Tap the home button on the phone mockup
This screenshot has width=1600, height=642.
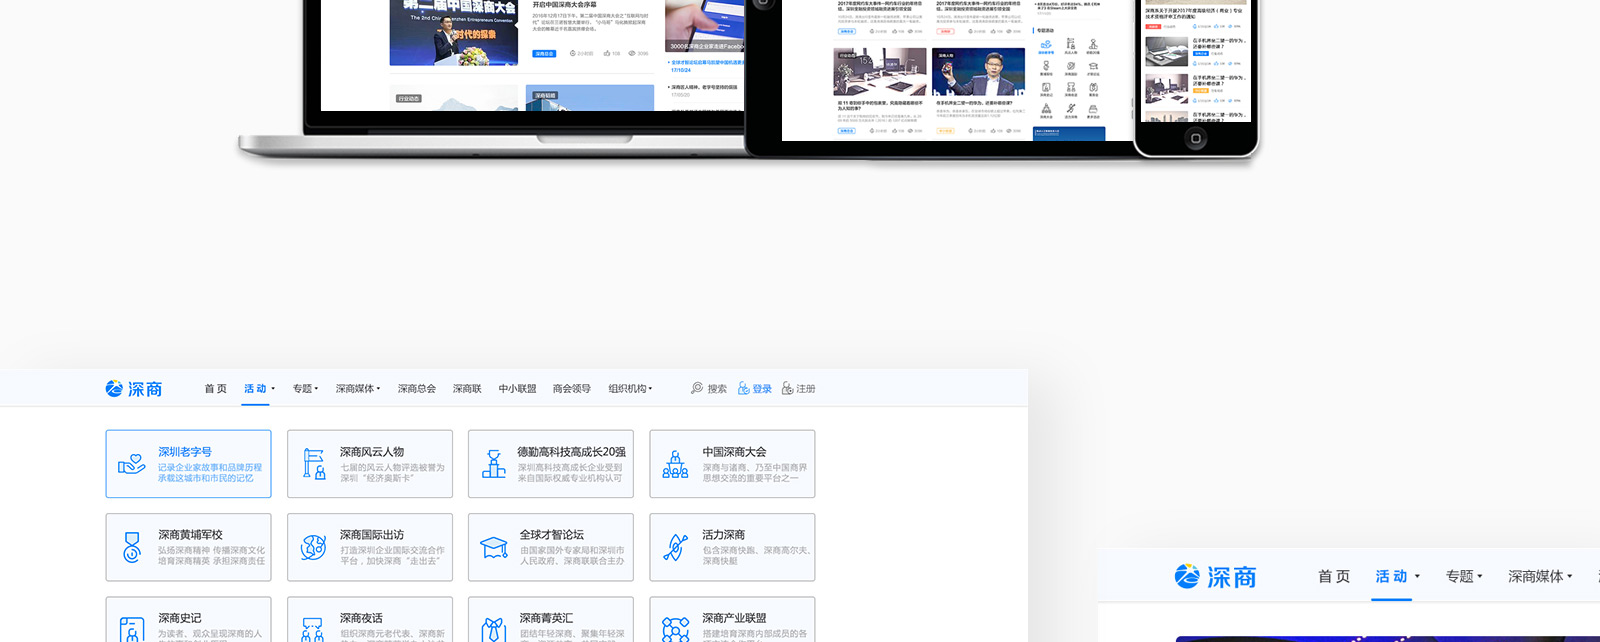[1196, 139]
